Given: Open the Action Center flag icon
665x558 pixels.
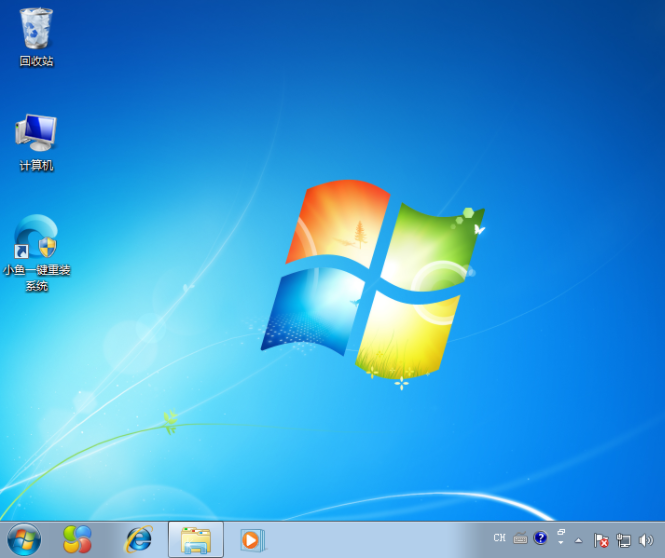Looking at the screenshot, I should pos(601,540).
